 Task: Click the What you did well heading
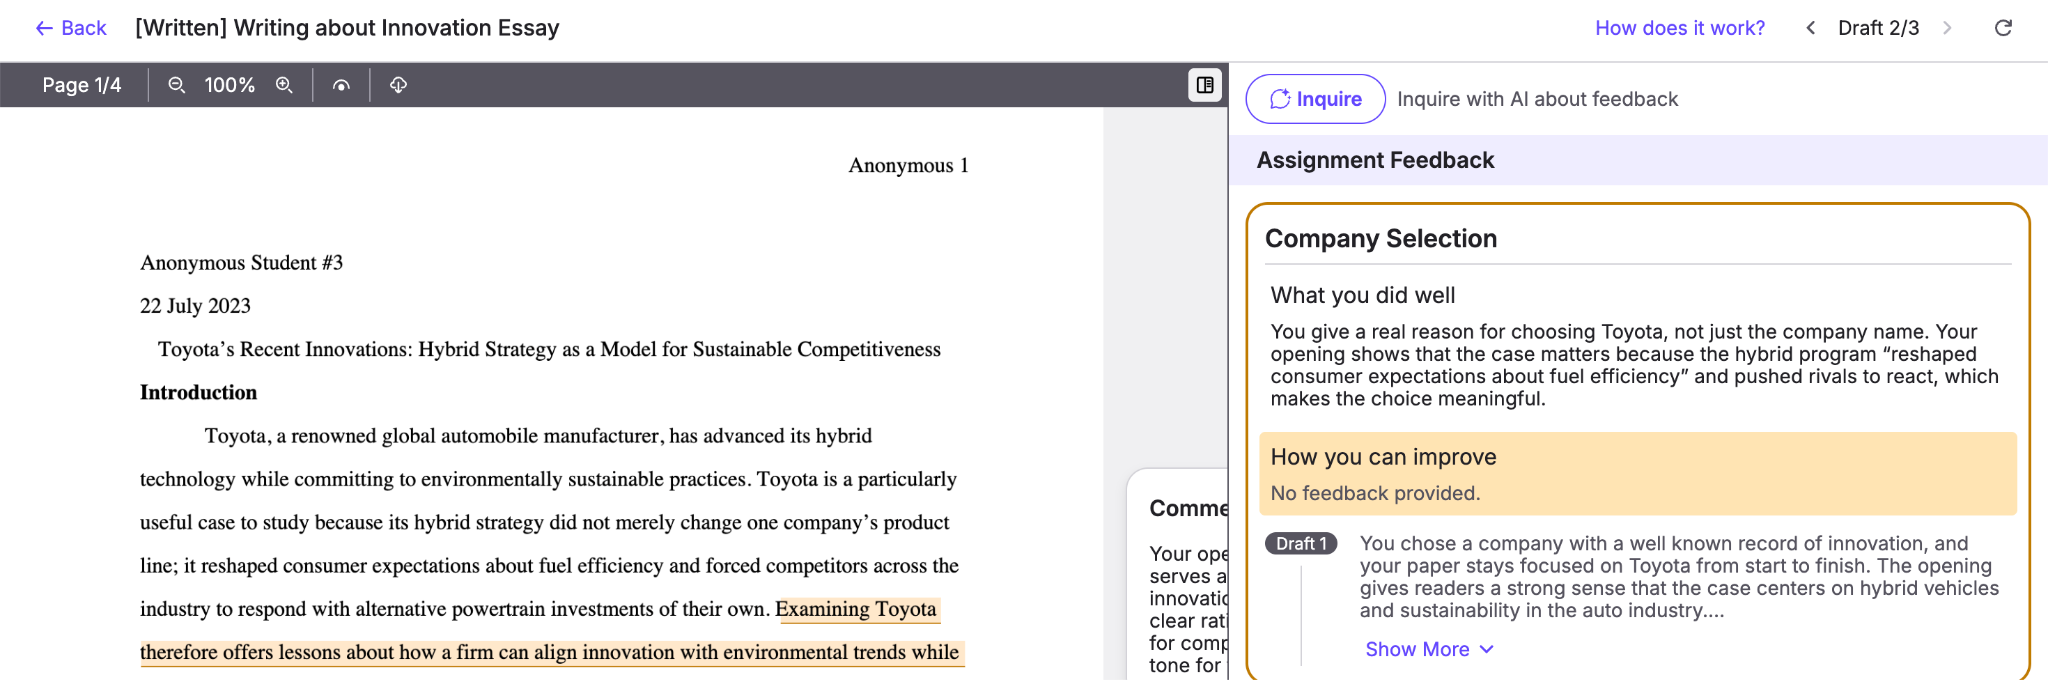click(1362, 295)
